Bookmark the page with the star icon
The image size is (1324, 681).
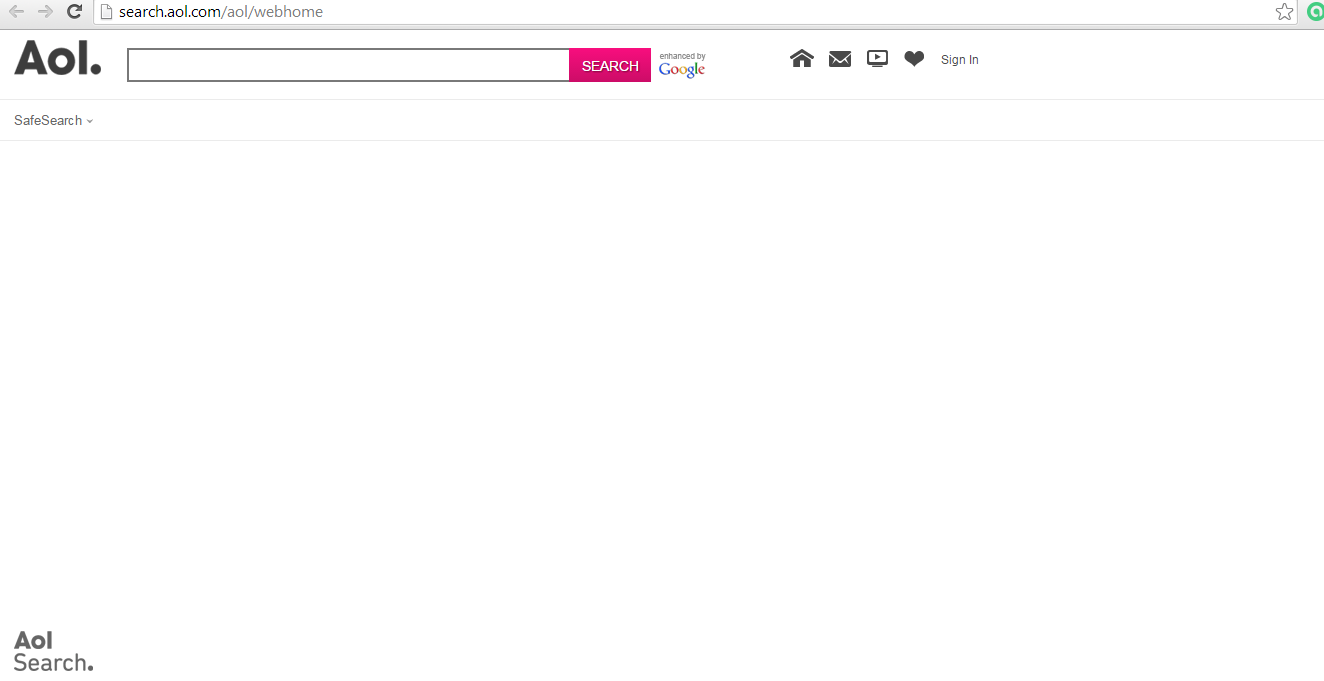pos(1285,12)
